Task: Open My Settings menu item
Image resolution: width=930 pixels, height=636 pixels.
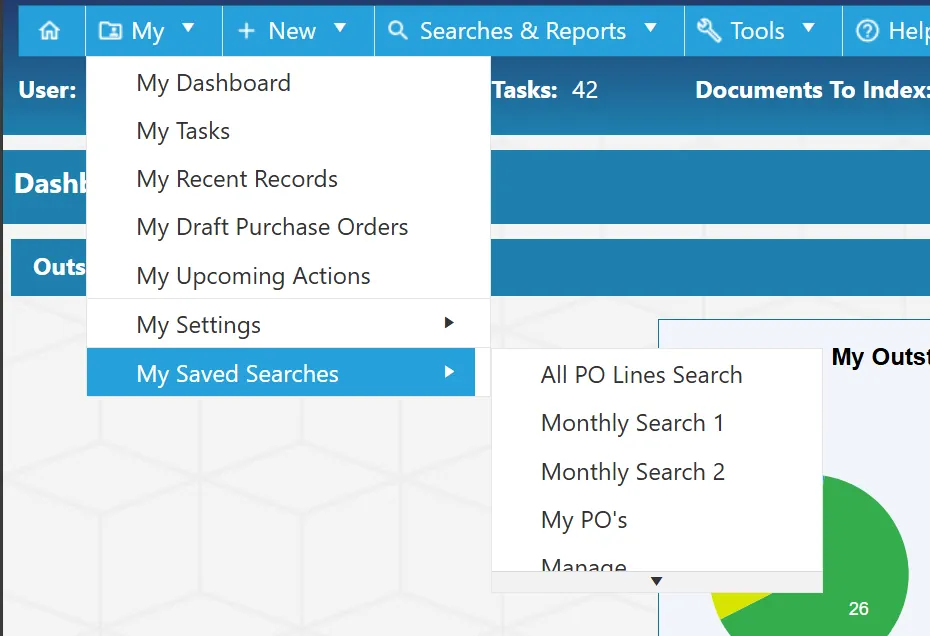Action: click(288, 324)
